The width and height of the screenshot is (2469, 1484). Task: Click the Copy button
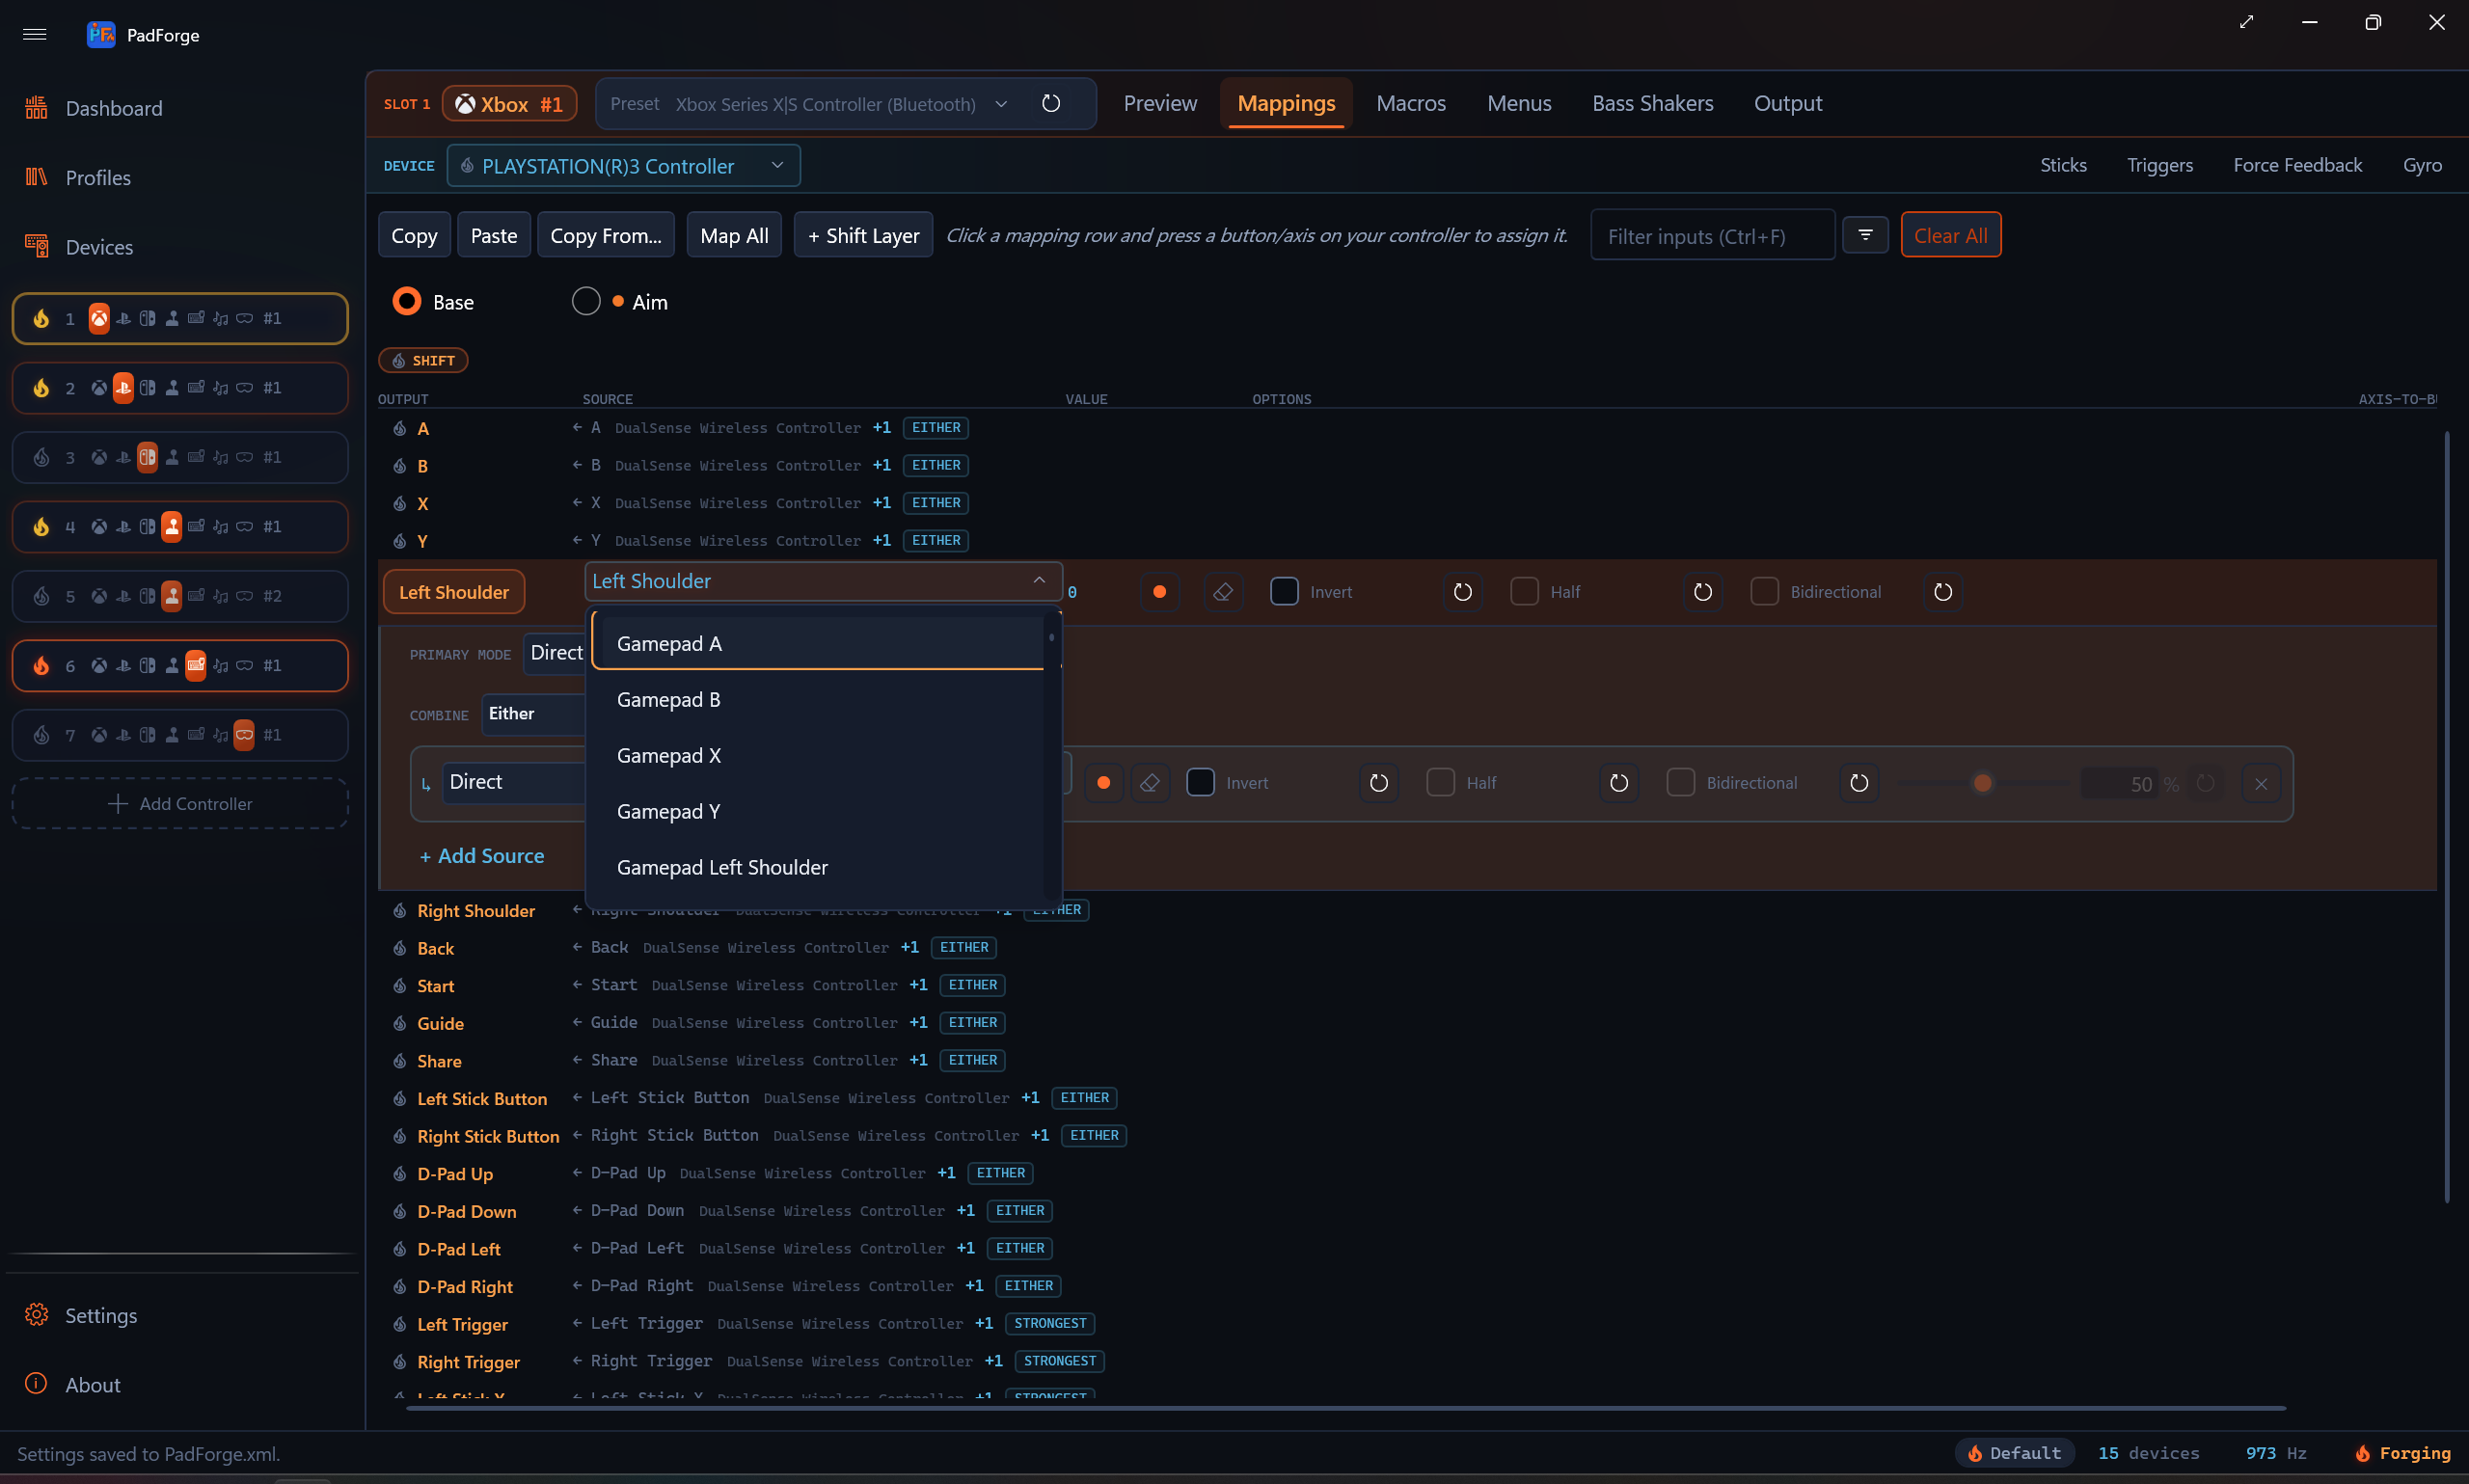tap(414, 235)
